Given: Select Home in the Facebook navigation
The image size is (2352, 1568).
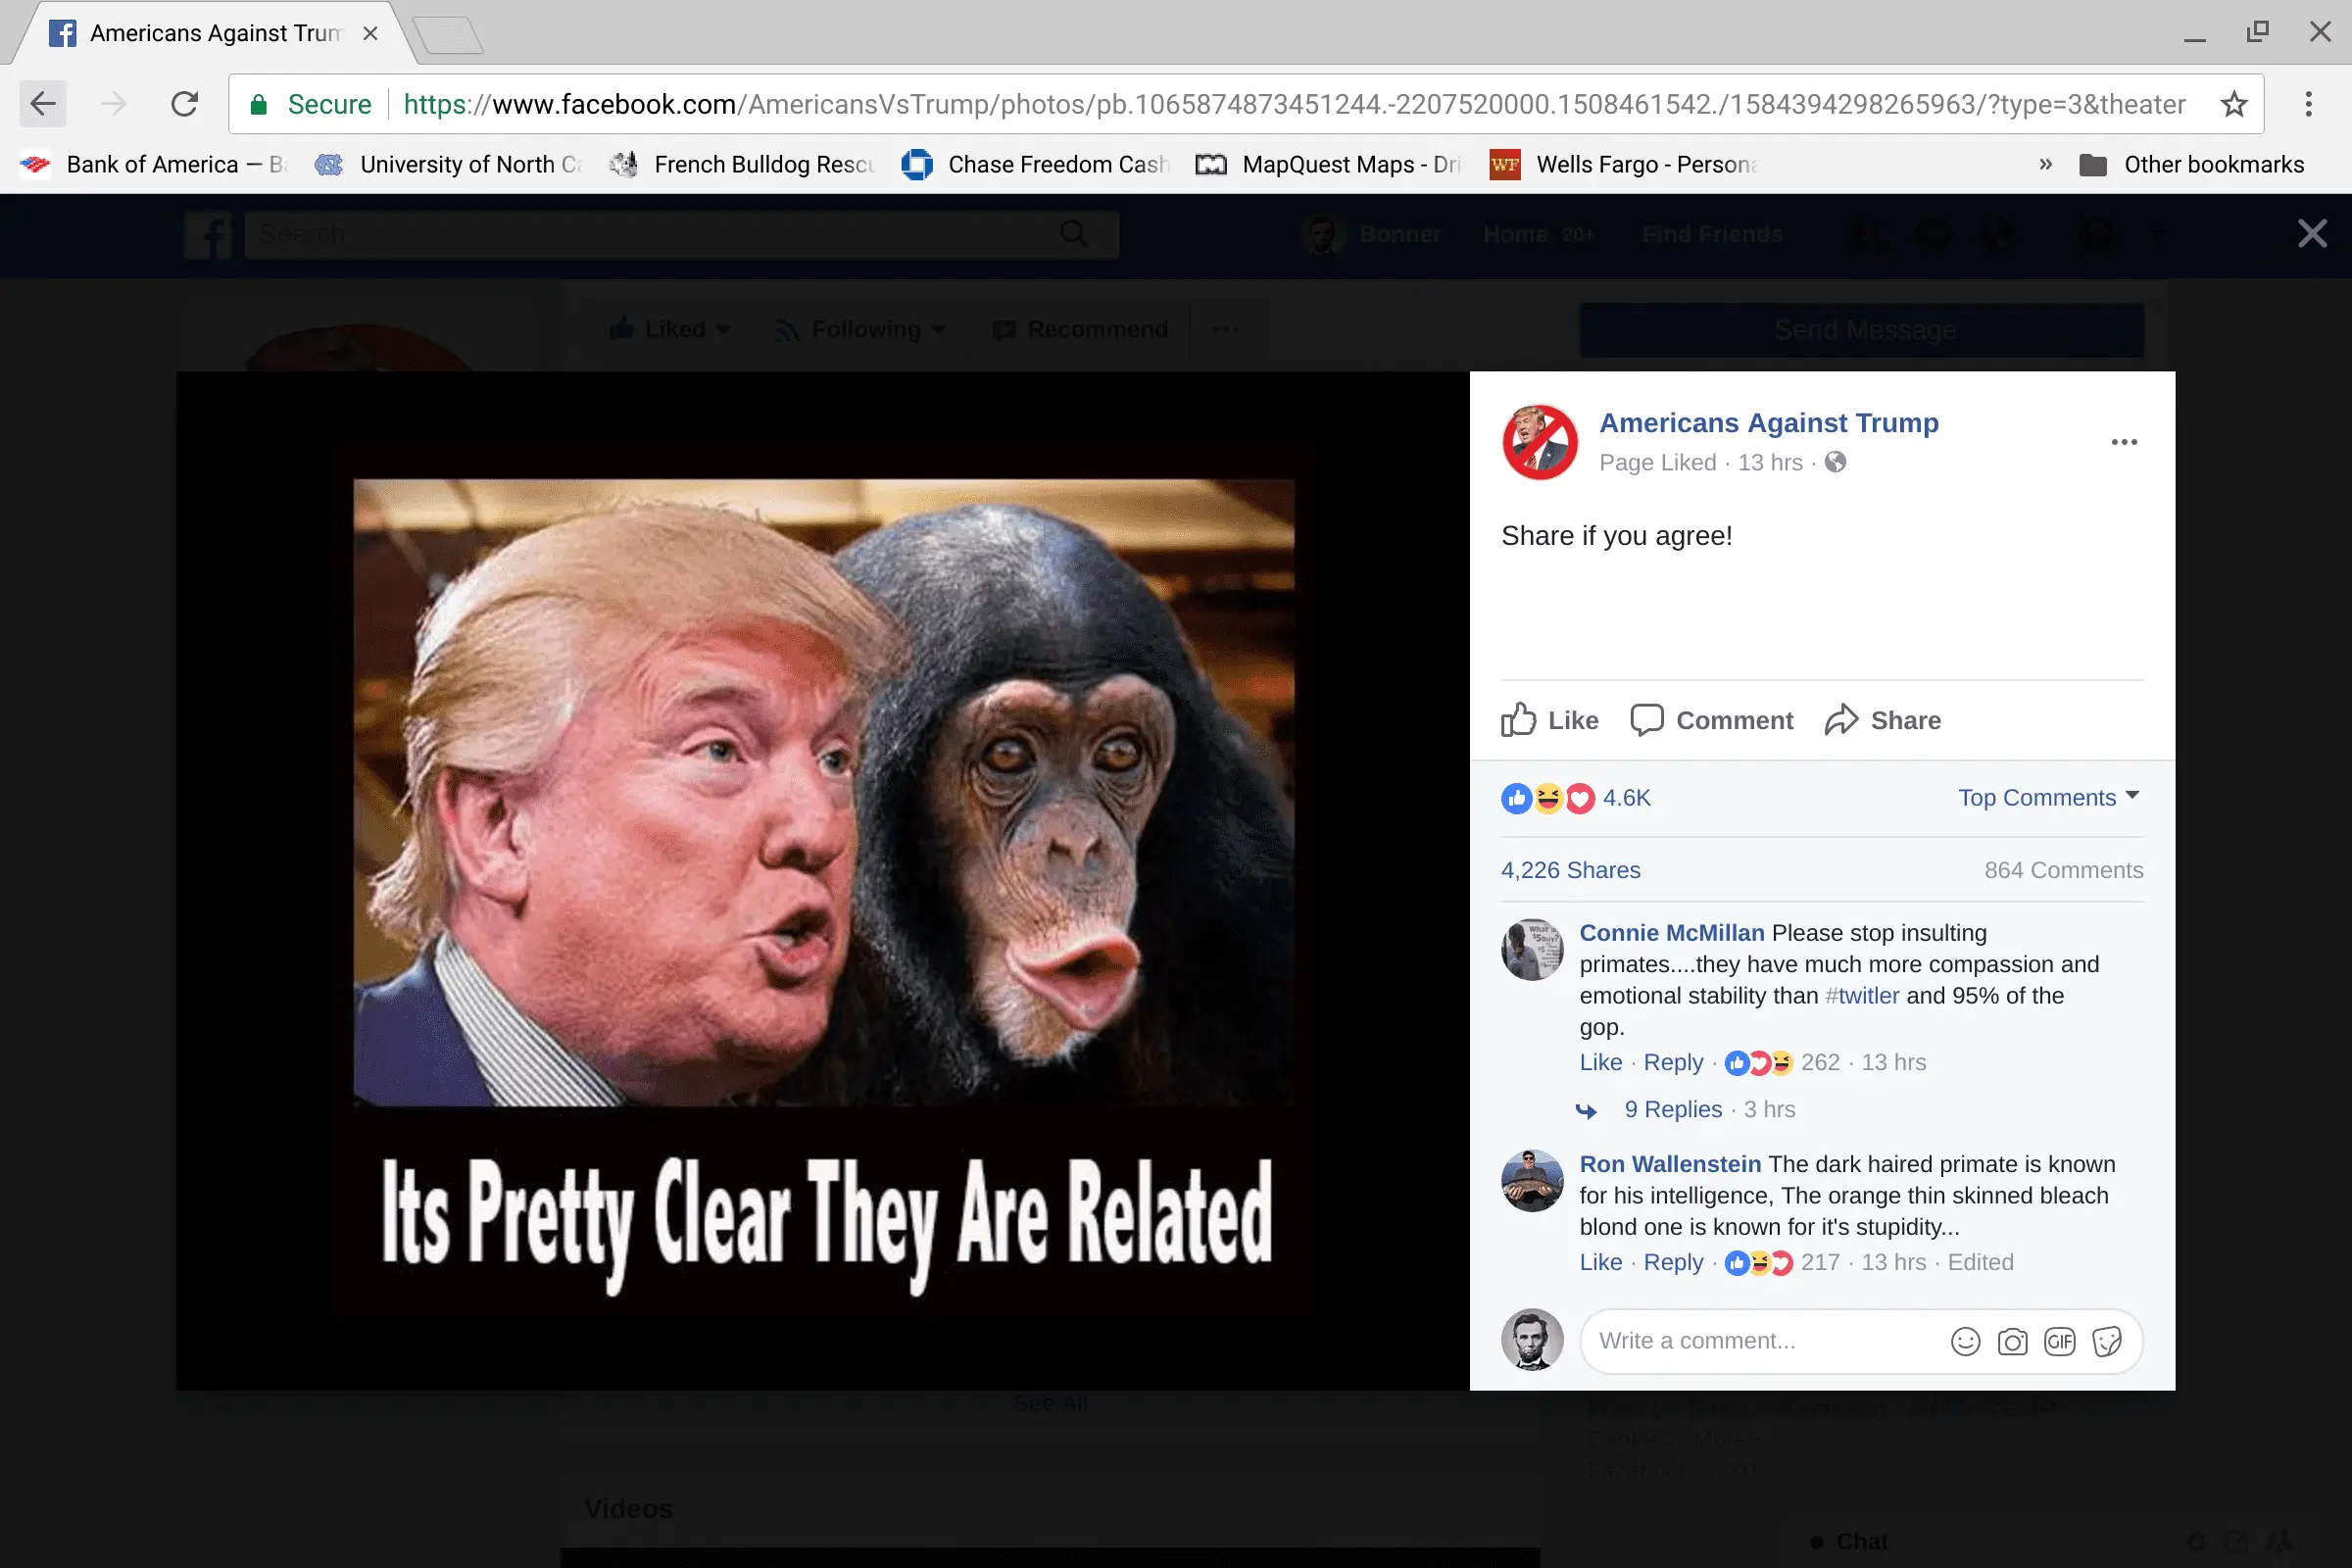Looking at the screenshot, I should (1514, 234).
